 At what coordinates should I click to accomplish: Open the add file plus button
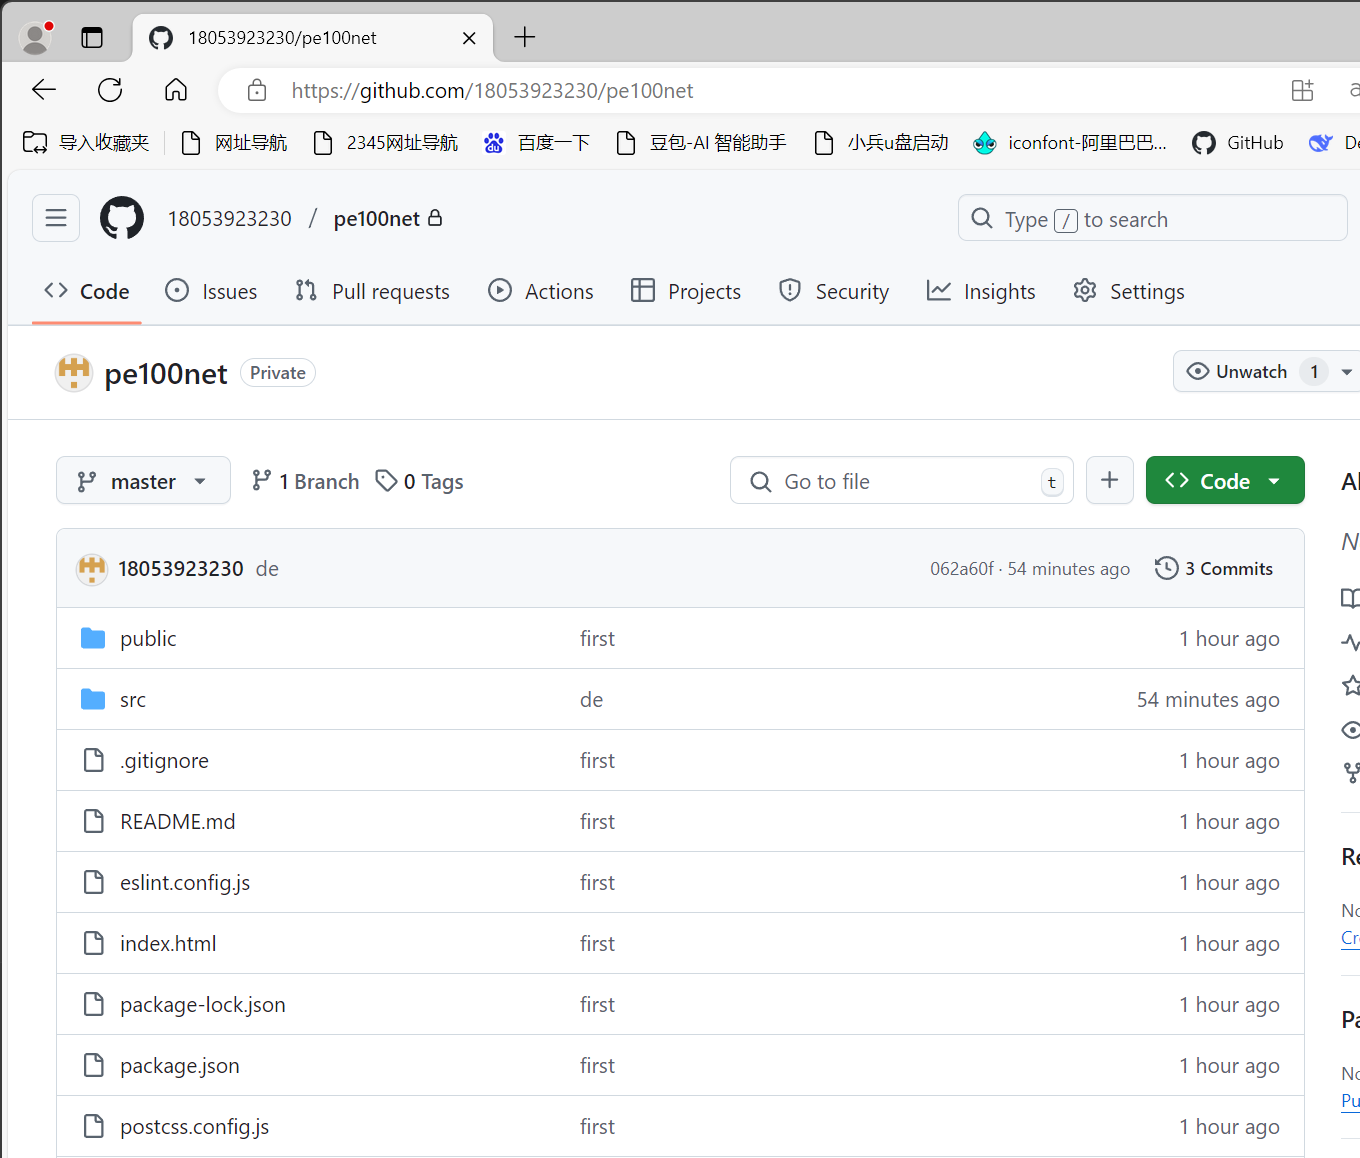pyautogui.click(x=1110, y=480)
